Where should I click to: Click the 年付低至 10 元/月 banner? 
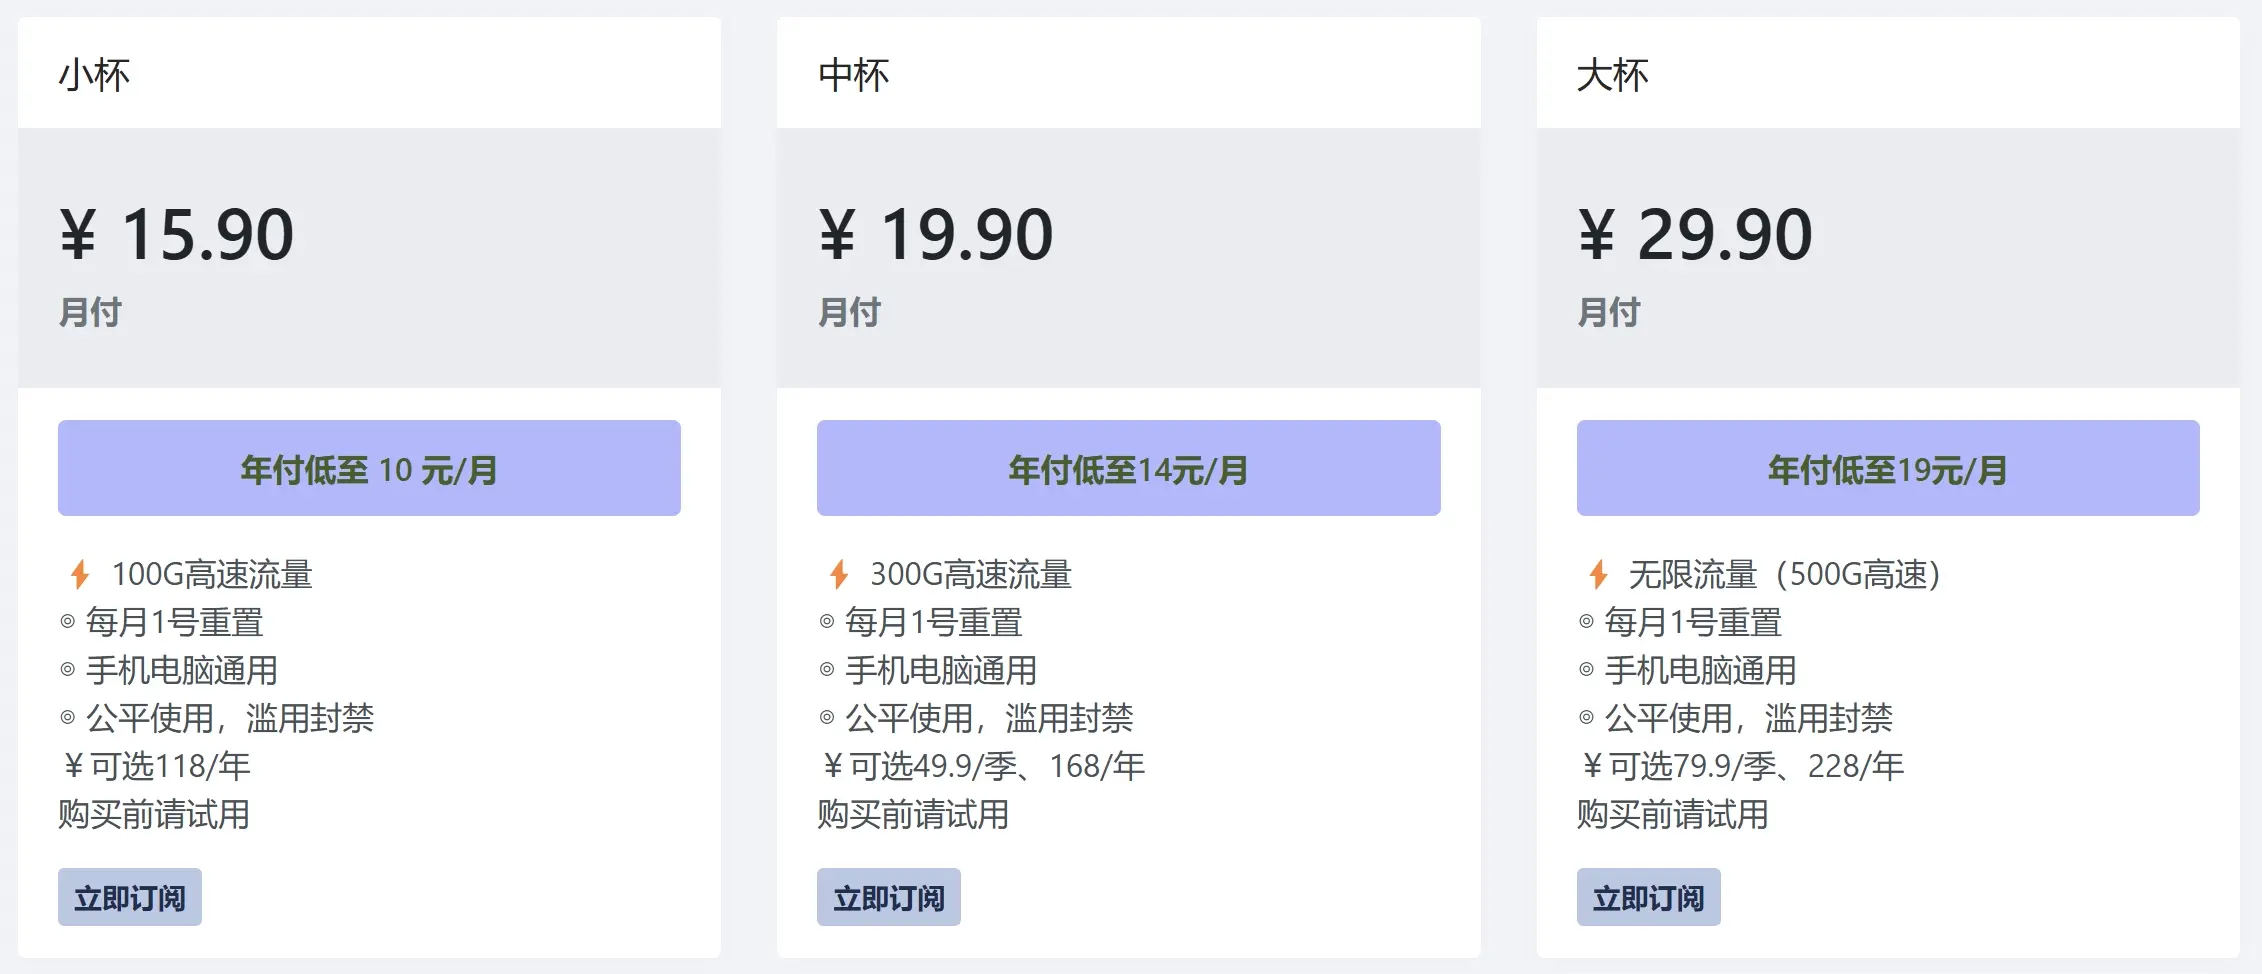(x=369, y=468)
